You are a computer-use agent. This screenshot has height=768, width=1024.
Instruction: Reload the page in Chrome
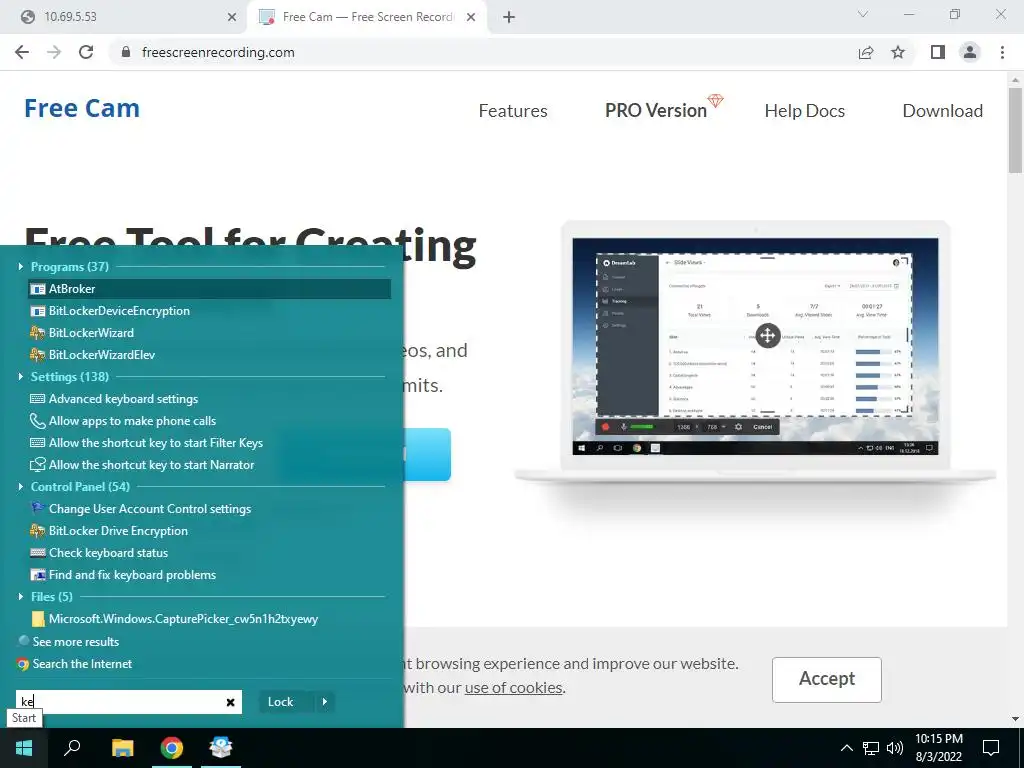point(86,52)
